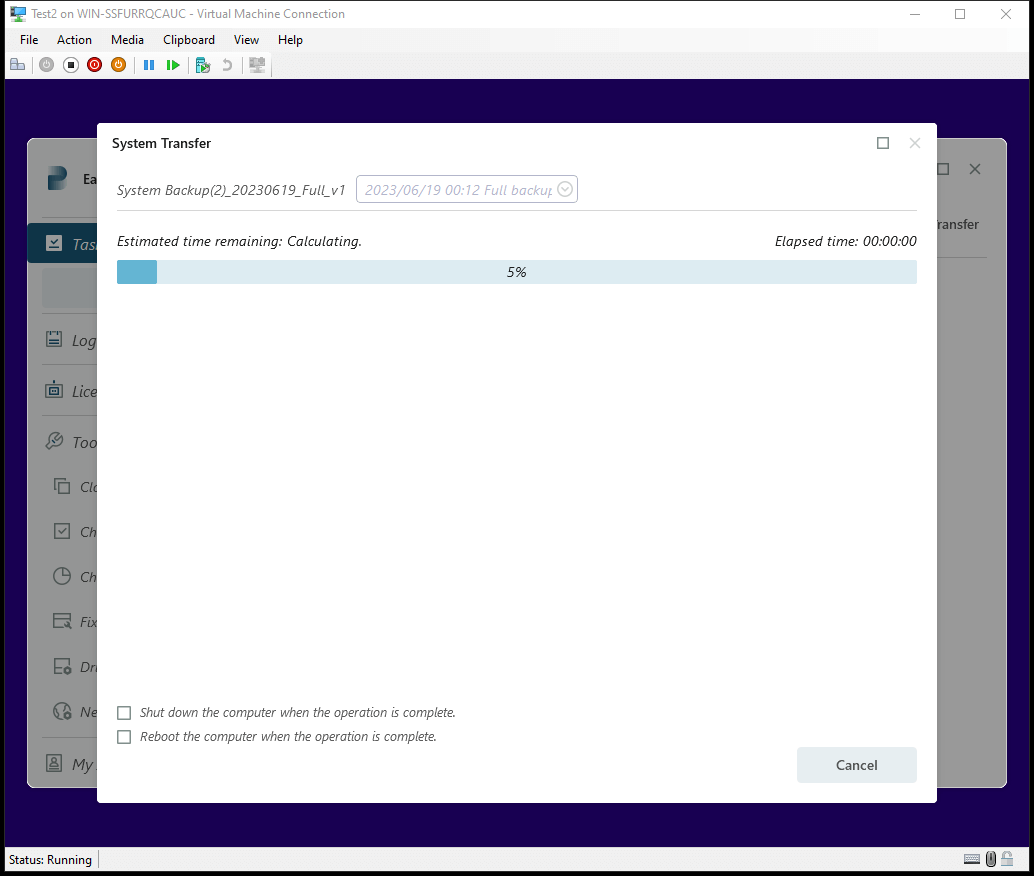1034x876 pixels.
Task: Click the System Transfer dialog title
Action: [162, 143]
